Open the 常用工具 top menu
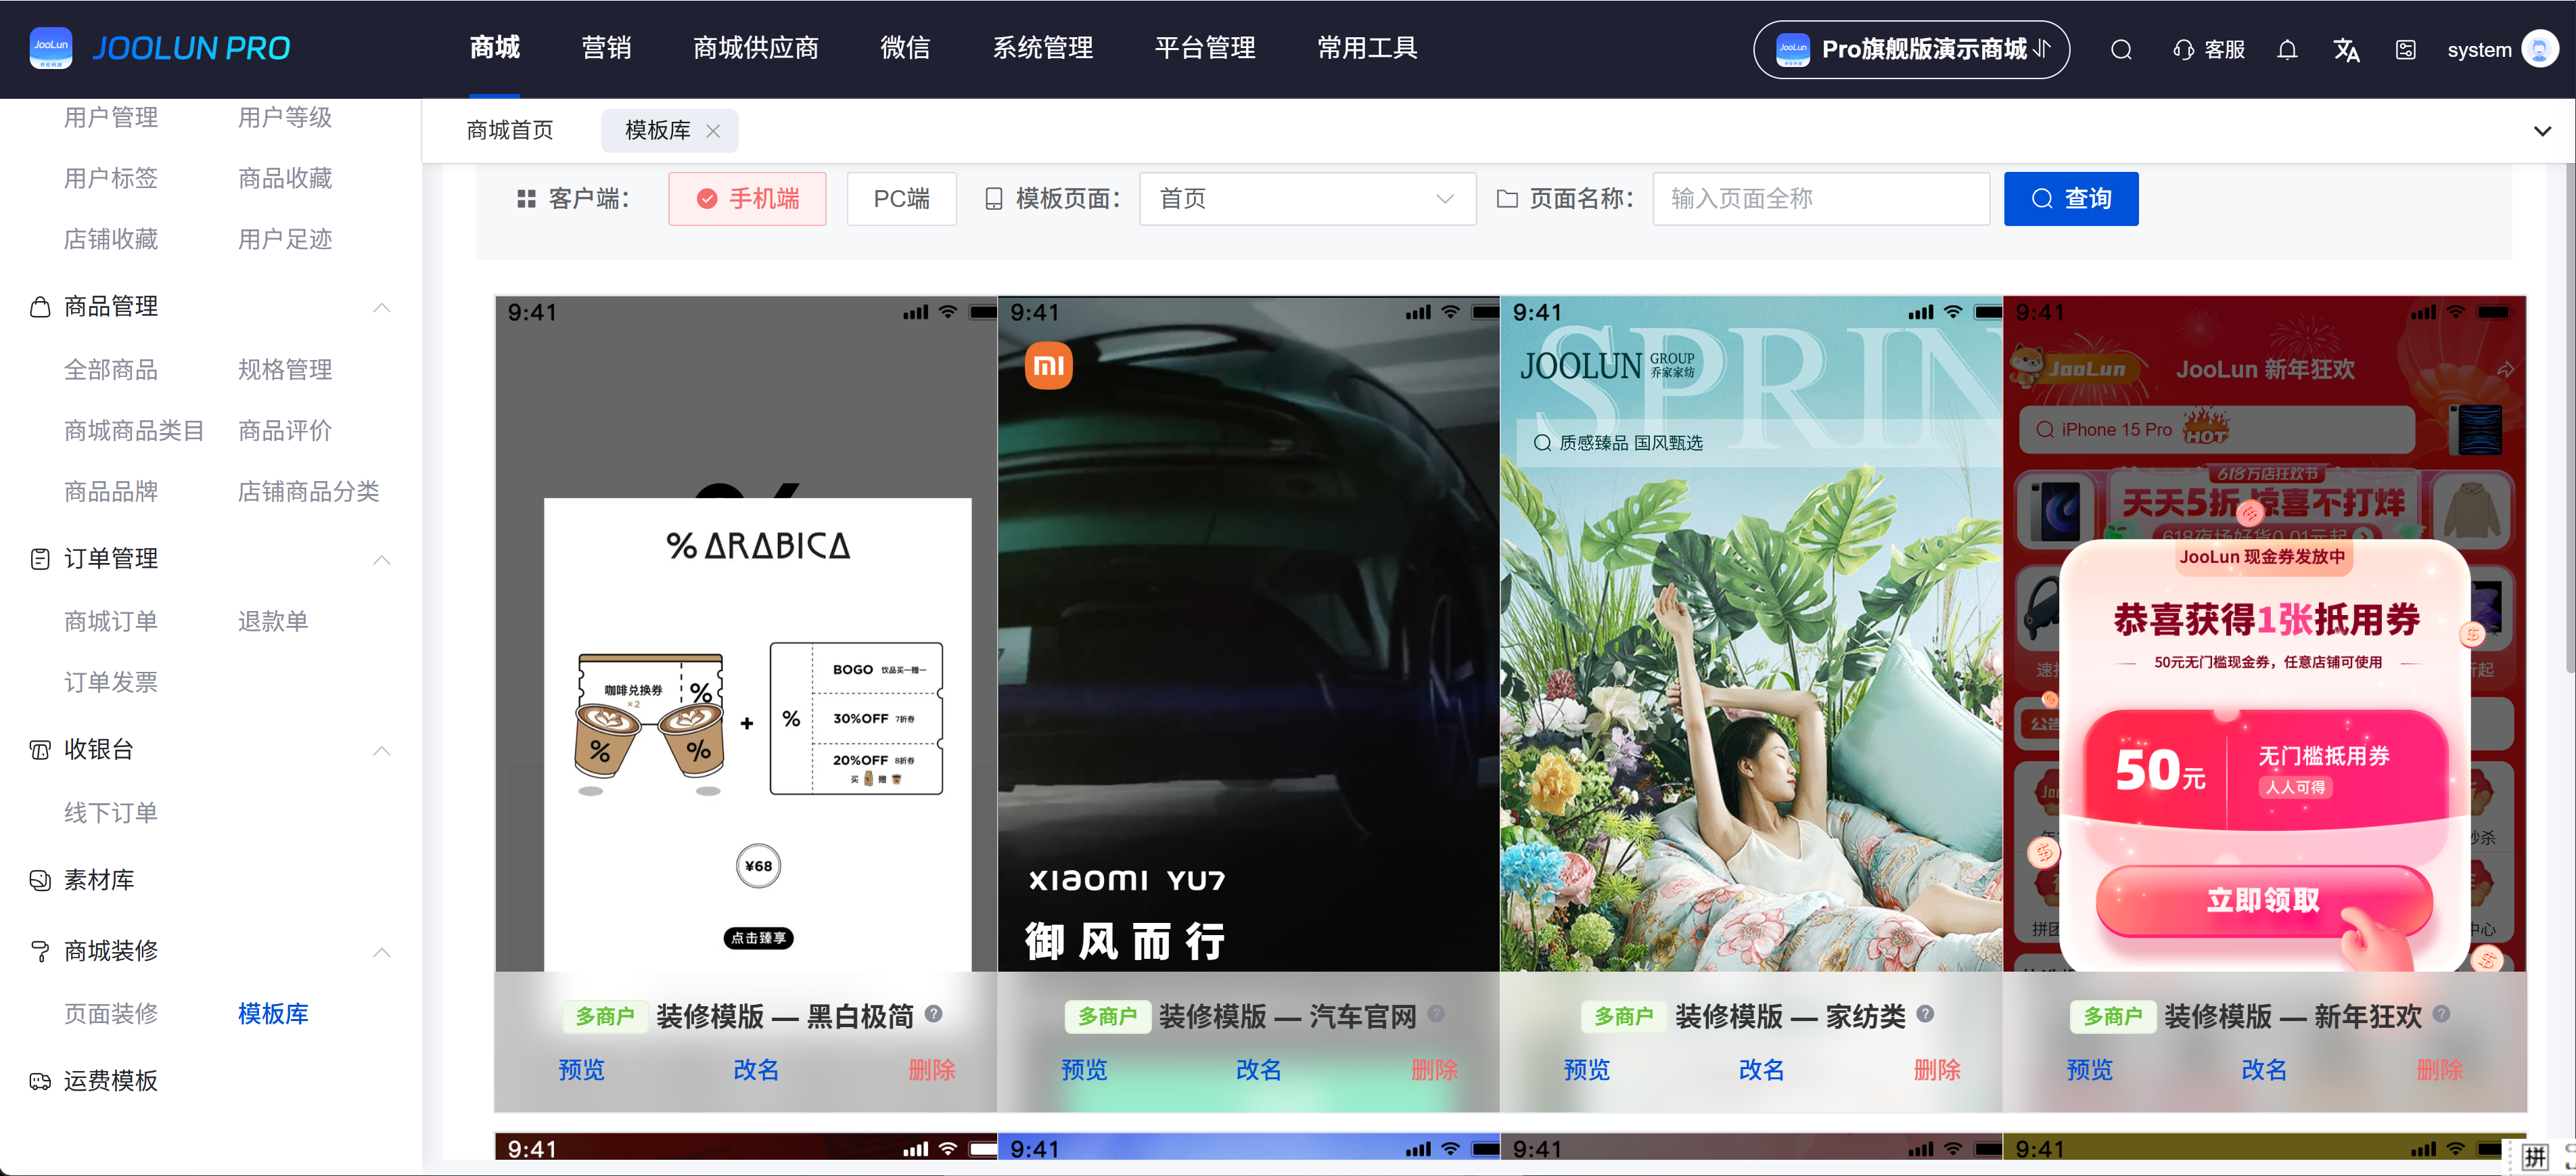The width and height of the screenshot is (2576, 1176). pos(1367,48)
